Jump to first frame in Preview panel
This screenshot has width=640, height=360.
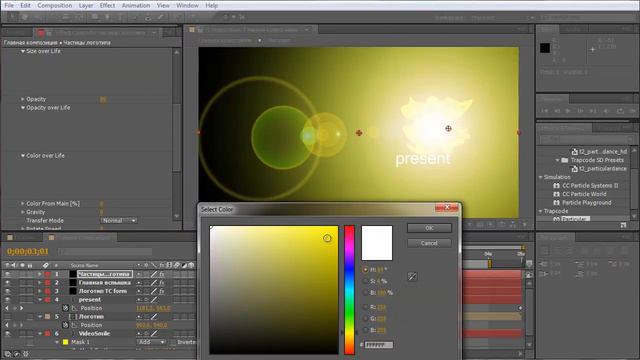point(544,111)
